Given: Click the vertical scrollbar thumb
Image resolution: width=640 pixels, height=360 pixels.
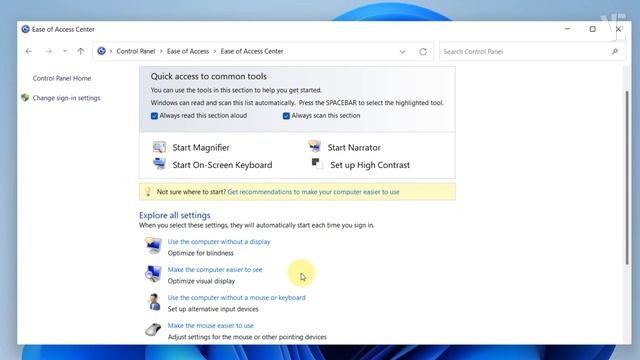Looking at the screenshot, I should point(627,178).
